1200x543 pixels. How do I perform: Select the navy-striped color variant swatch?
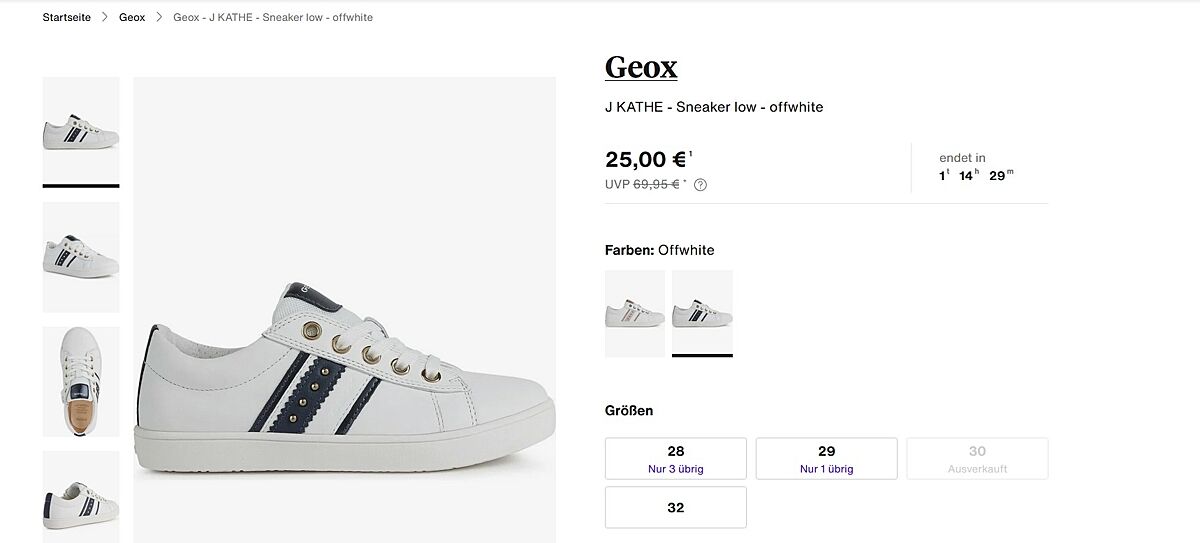click(702, 313)
